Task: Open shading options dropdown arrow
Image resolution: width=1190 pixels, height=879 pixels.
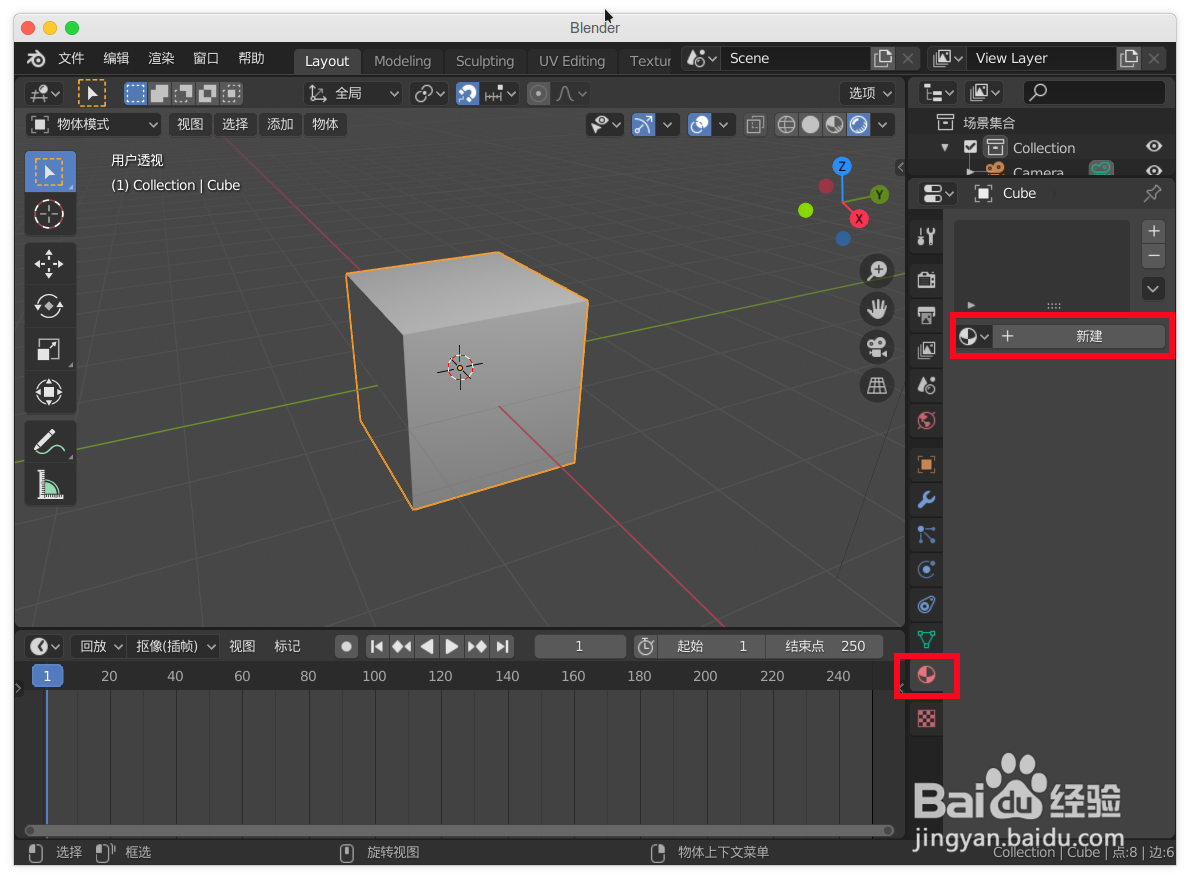Action: click(x=883, y=124)
